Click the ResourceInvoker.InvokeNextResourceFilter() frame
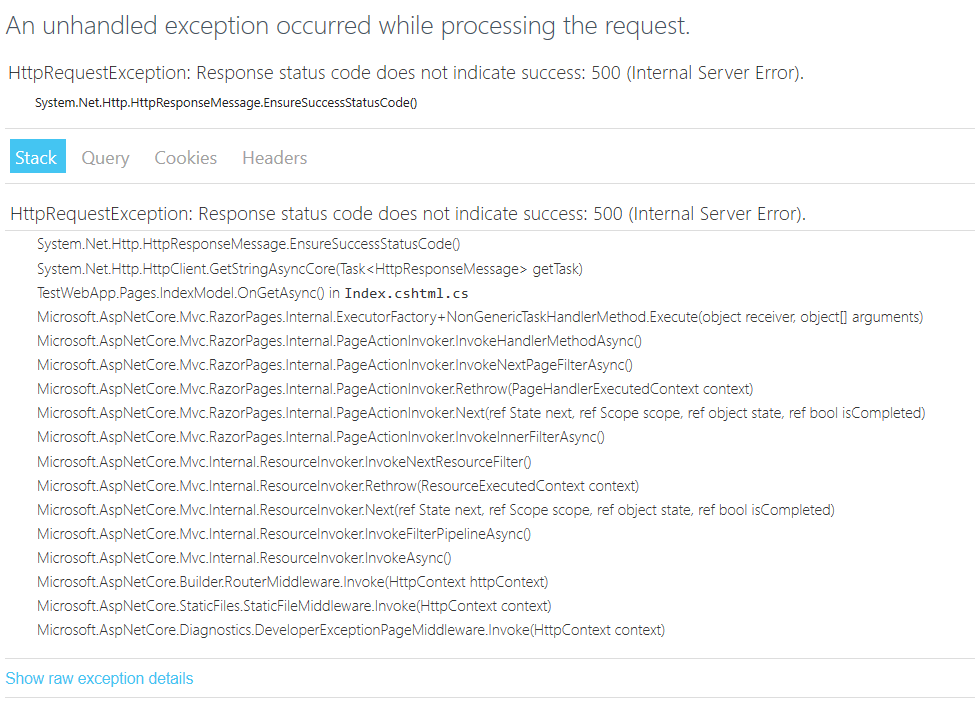This screenshot has height=703, width=975. (x=284, y=461)
